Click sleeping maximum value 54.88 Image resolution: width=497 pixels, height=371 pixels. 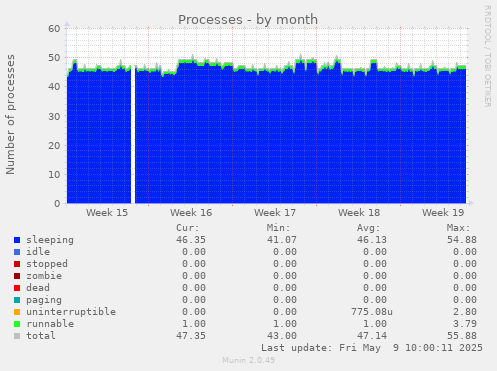(462, 240)
